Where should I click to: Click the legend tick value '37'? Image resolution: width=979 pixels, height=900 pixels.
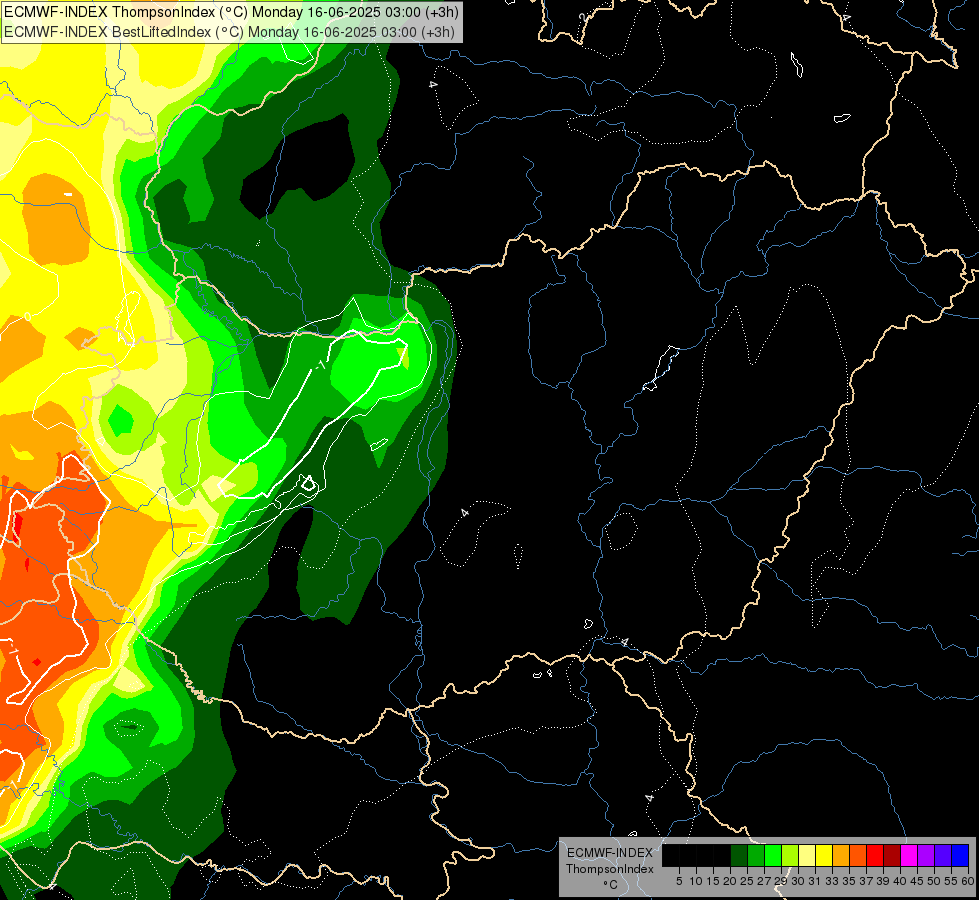866,881
